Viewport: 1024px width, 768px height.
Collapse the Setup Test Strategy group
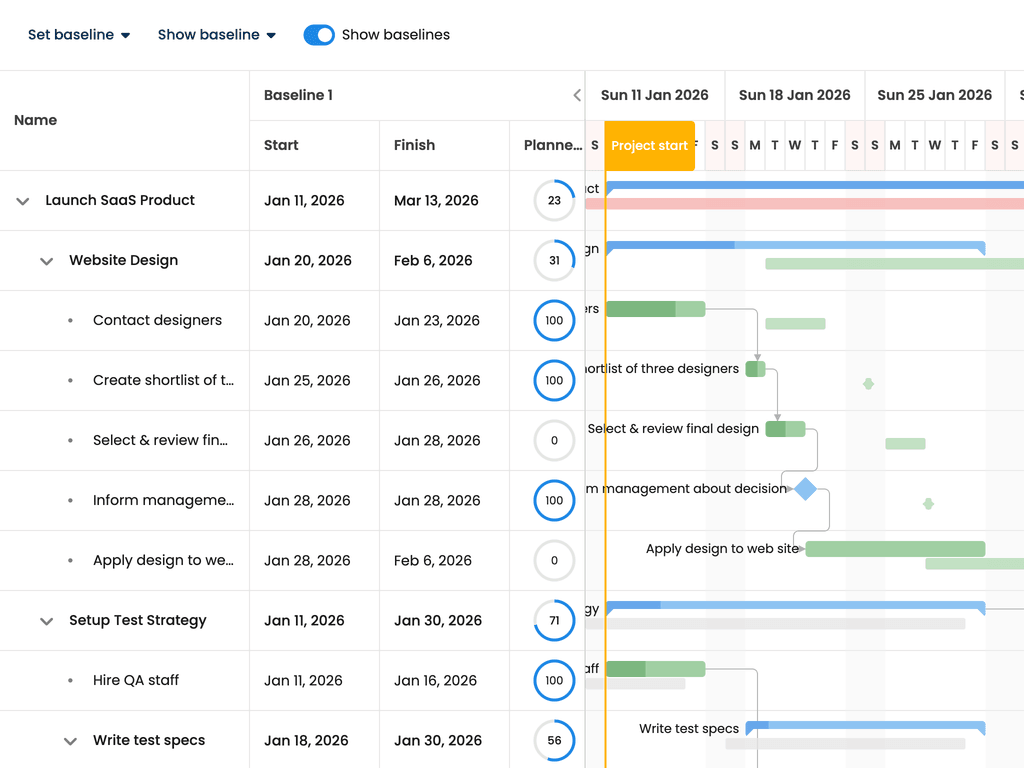[46, 621]
